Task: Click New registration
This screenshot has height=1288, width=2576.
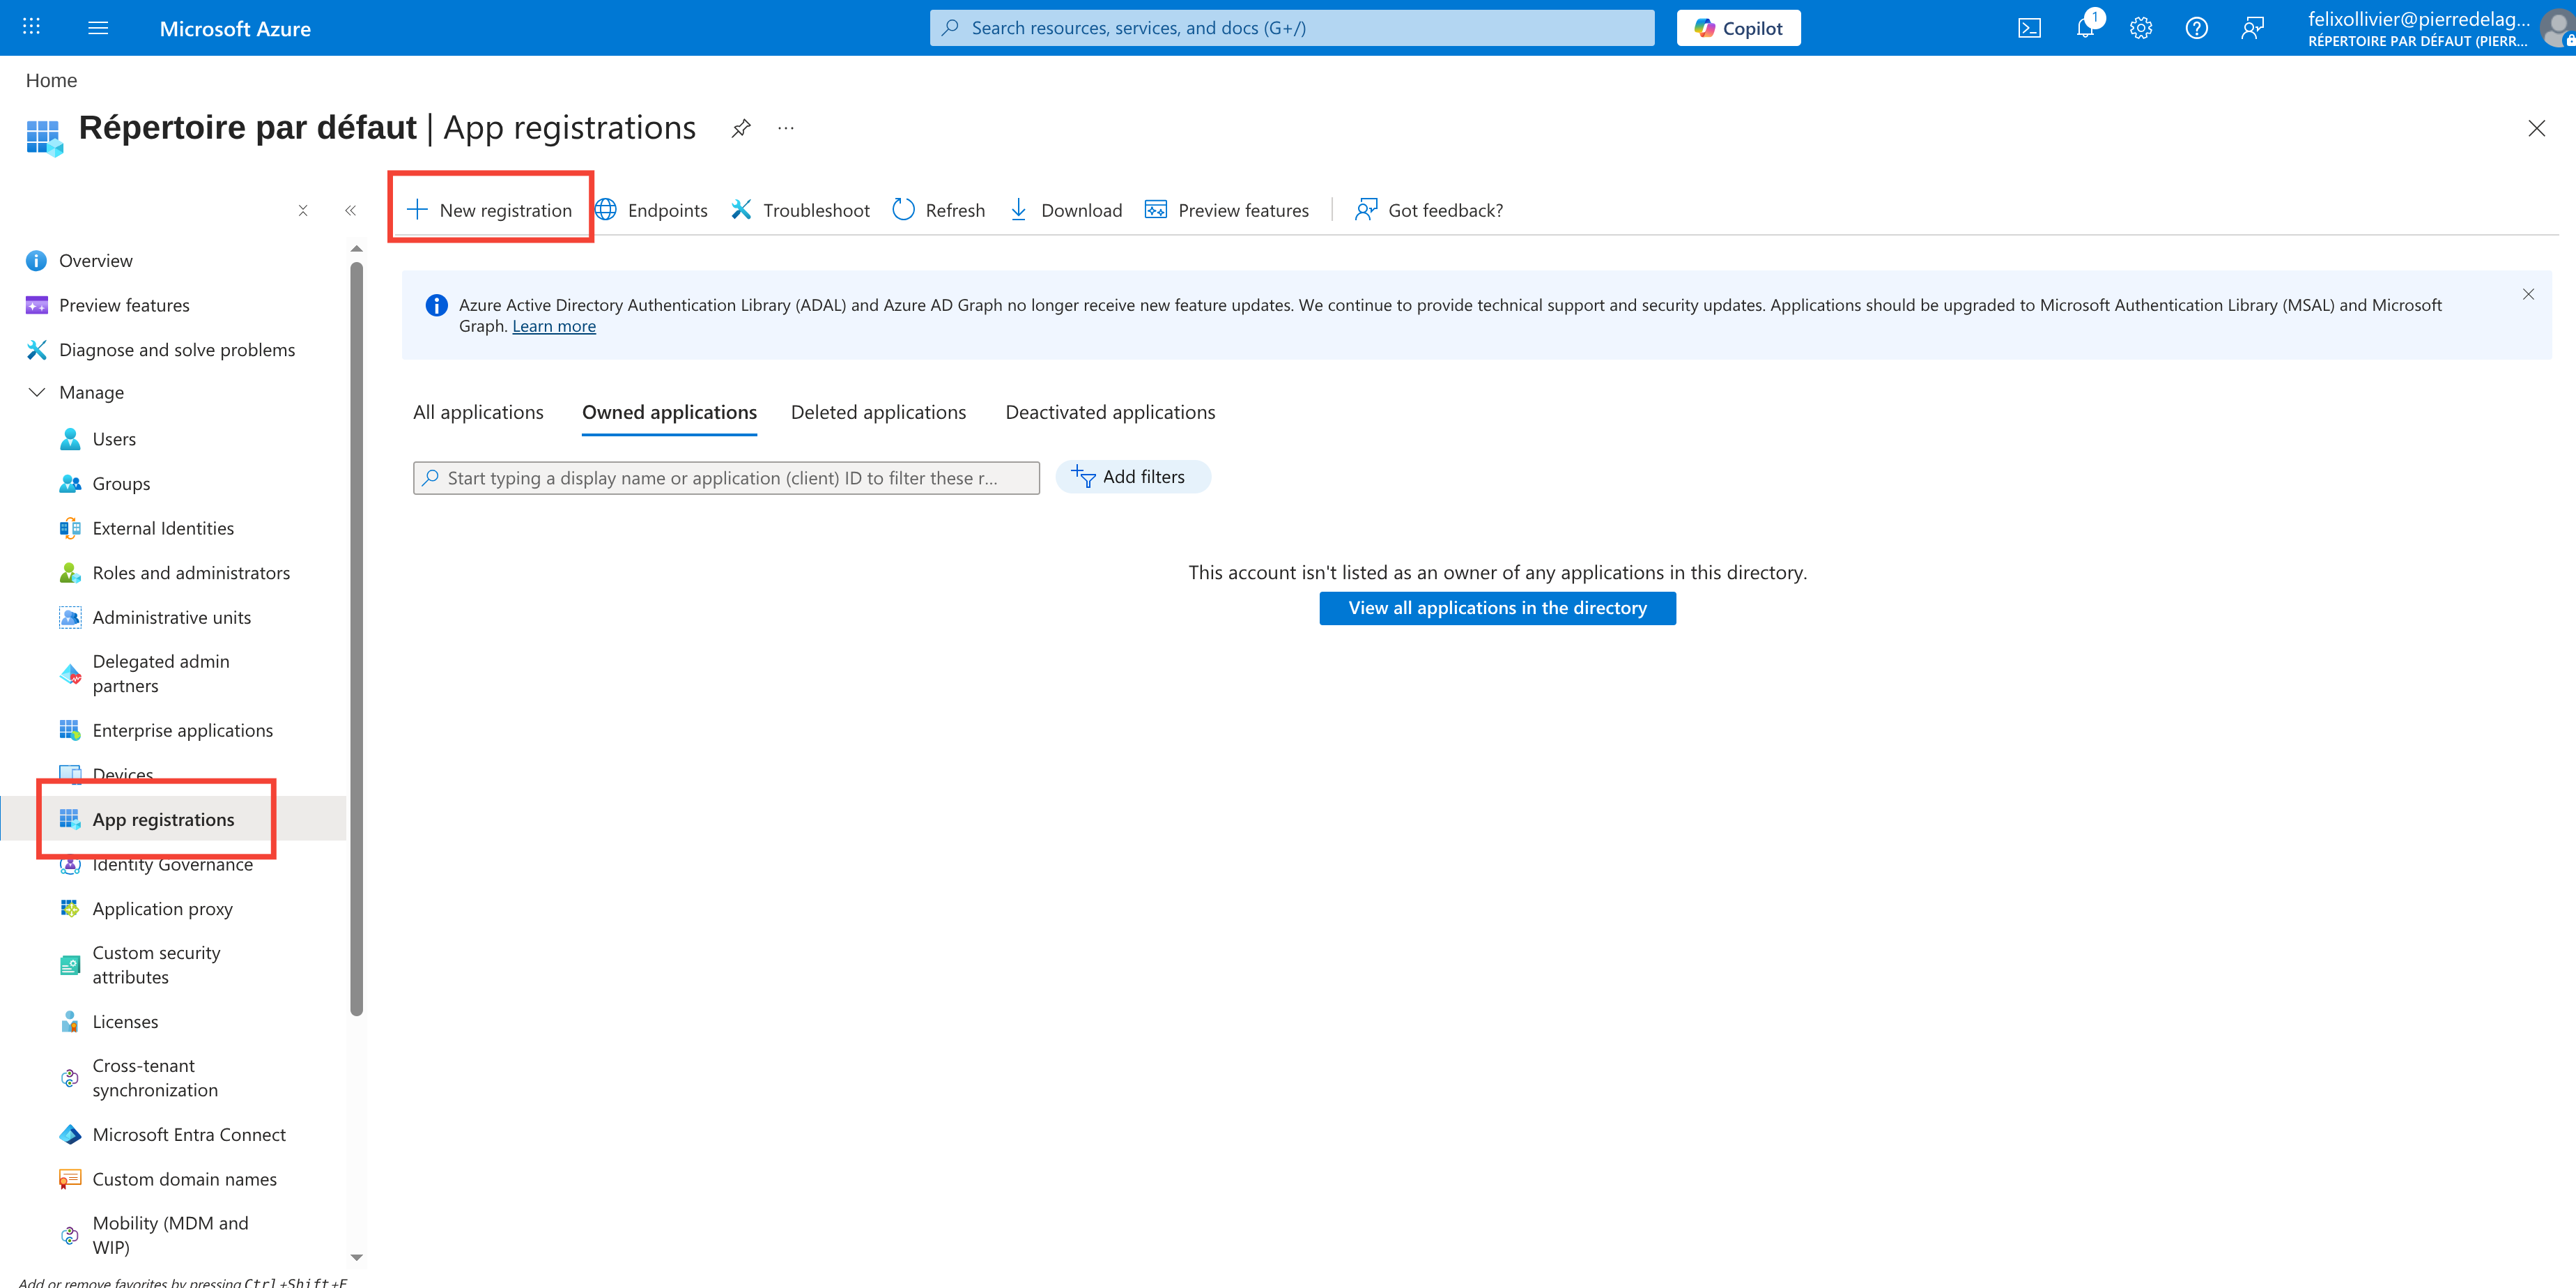Action: 490,210
